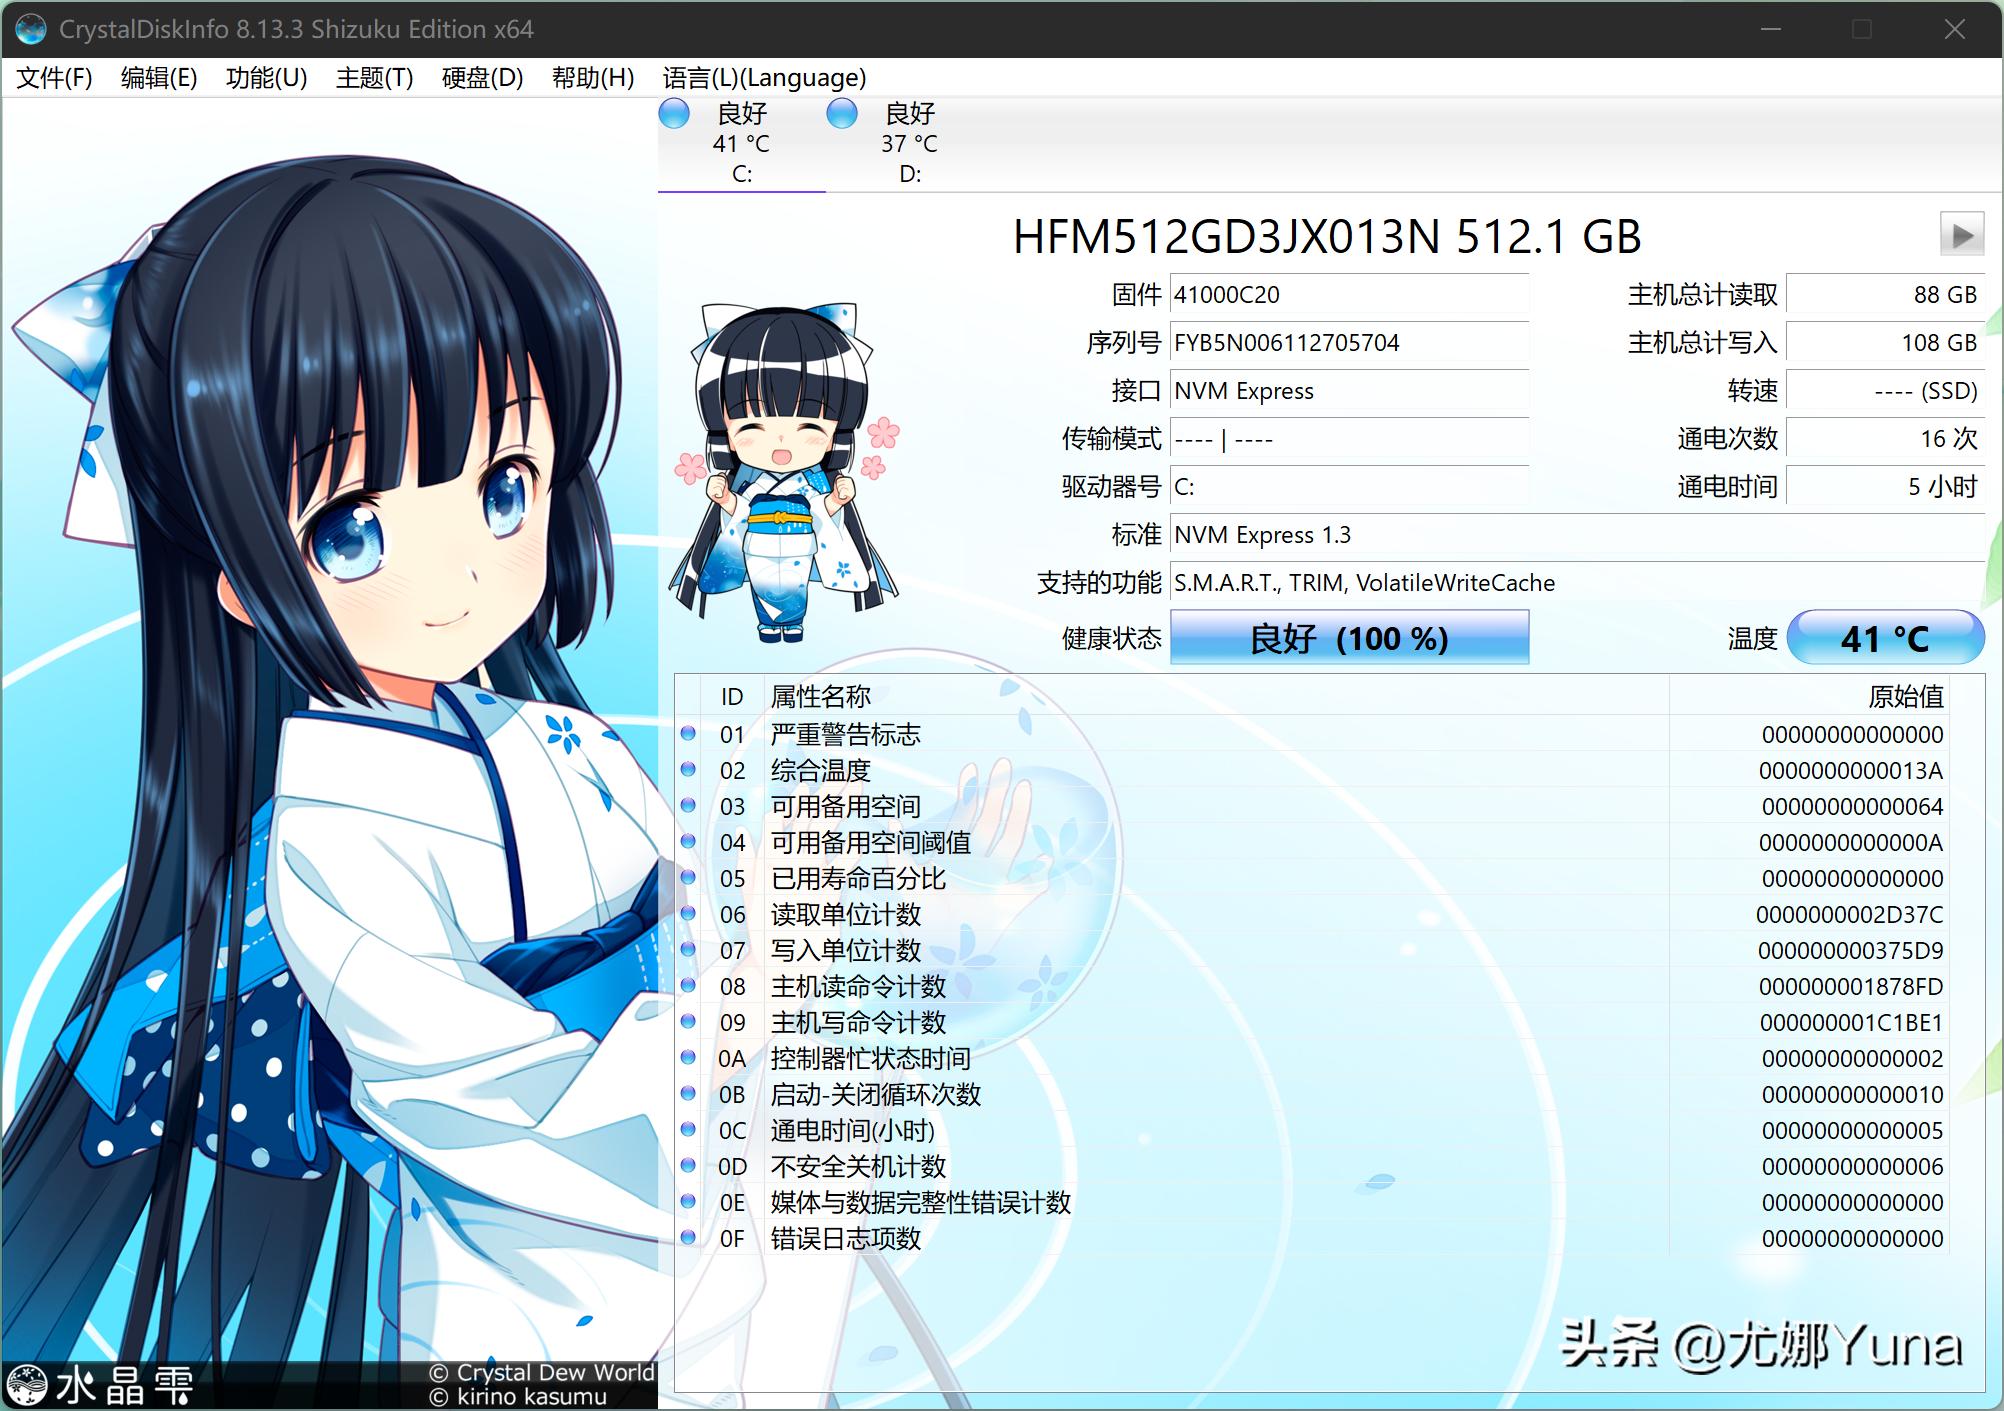
Task: Click the 41 °C temperature button
Action: 1884,637
